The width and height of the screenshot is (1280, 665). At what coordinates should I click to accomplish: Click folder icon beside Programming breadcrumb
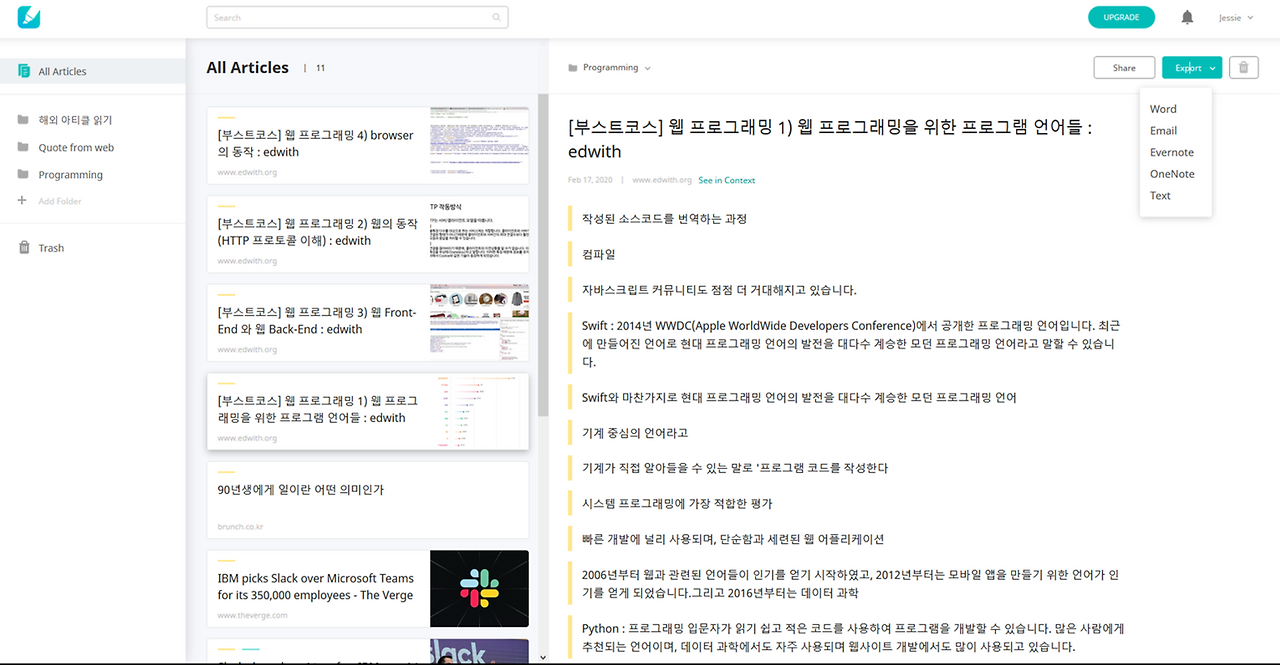pyautogui.click(x=573, y=68)
